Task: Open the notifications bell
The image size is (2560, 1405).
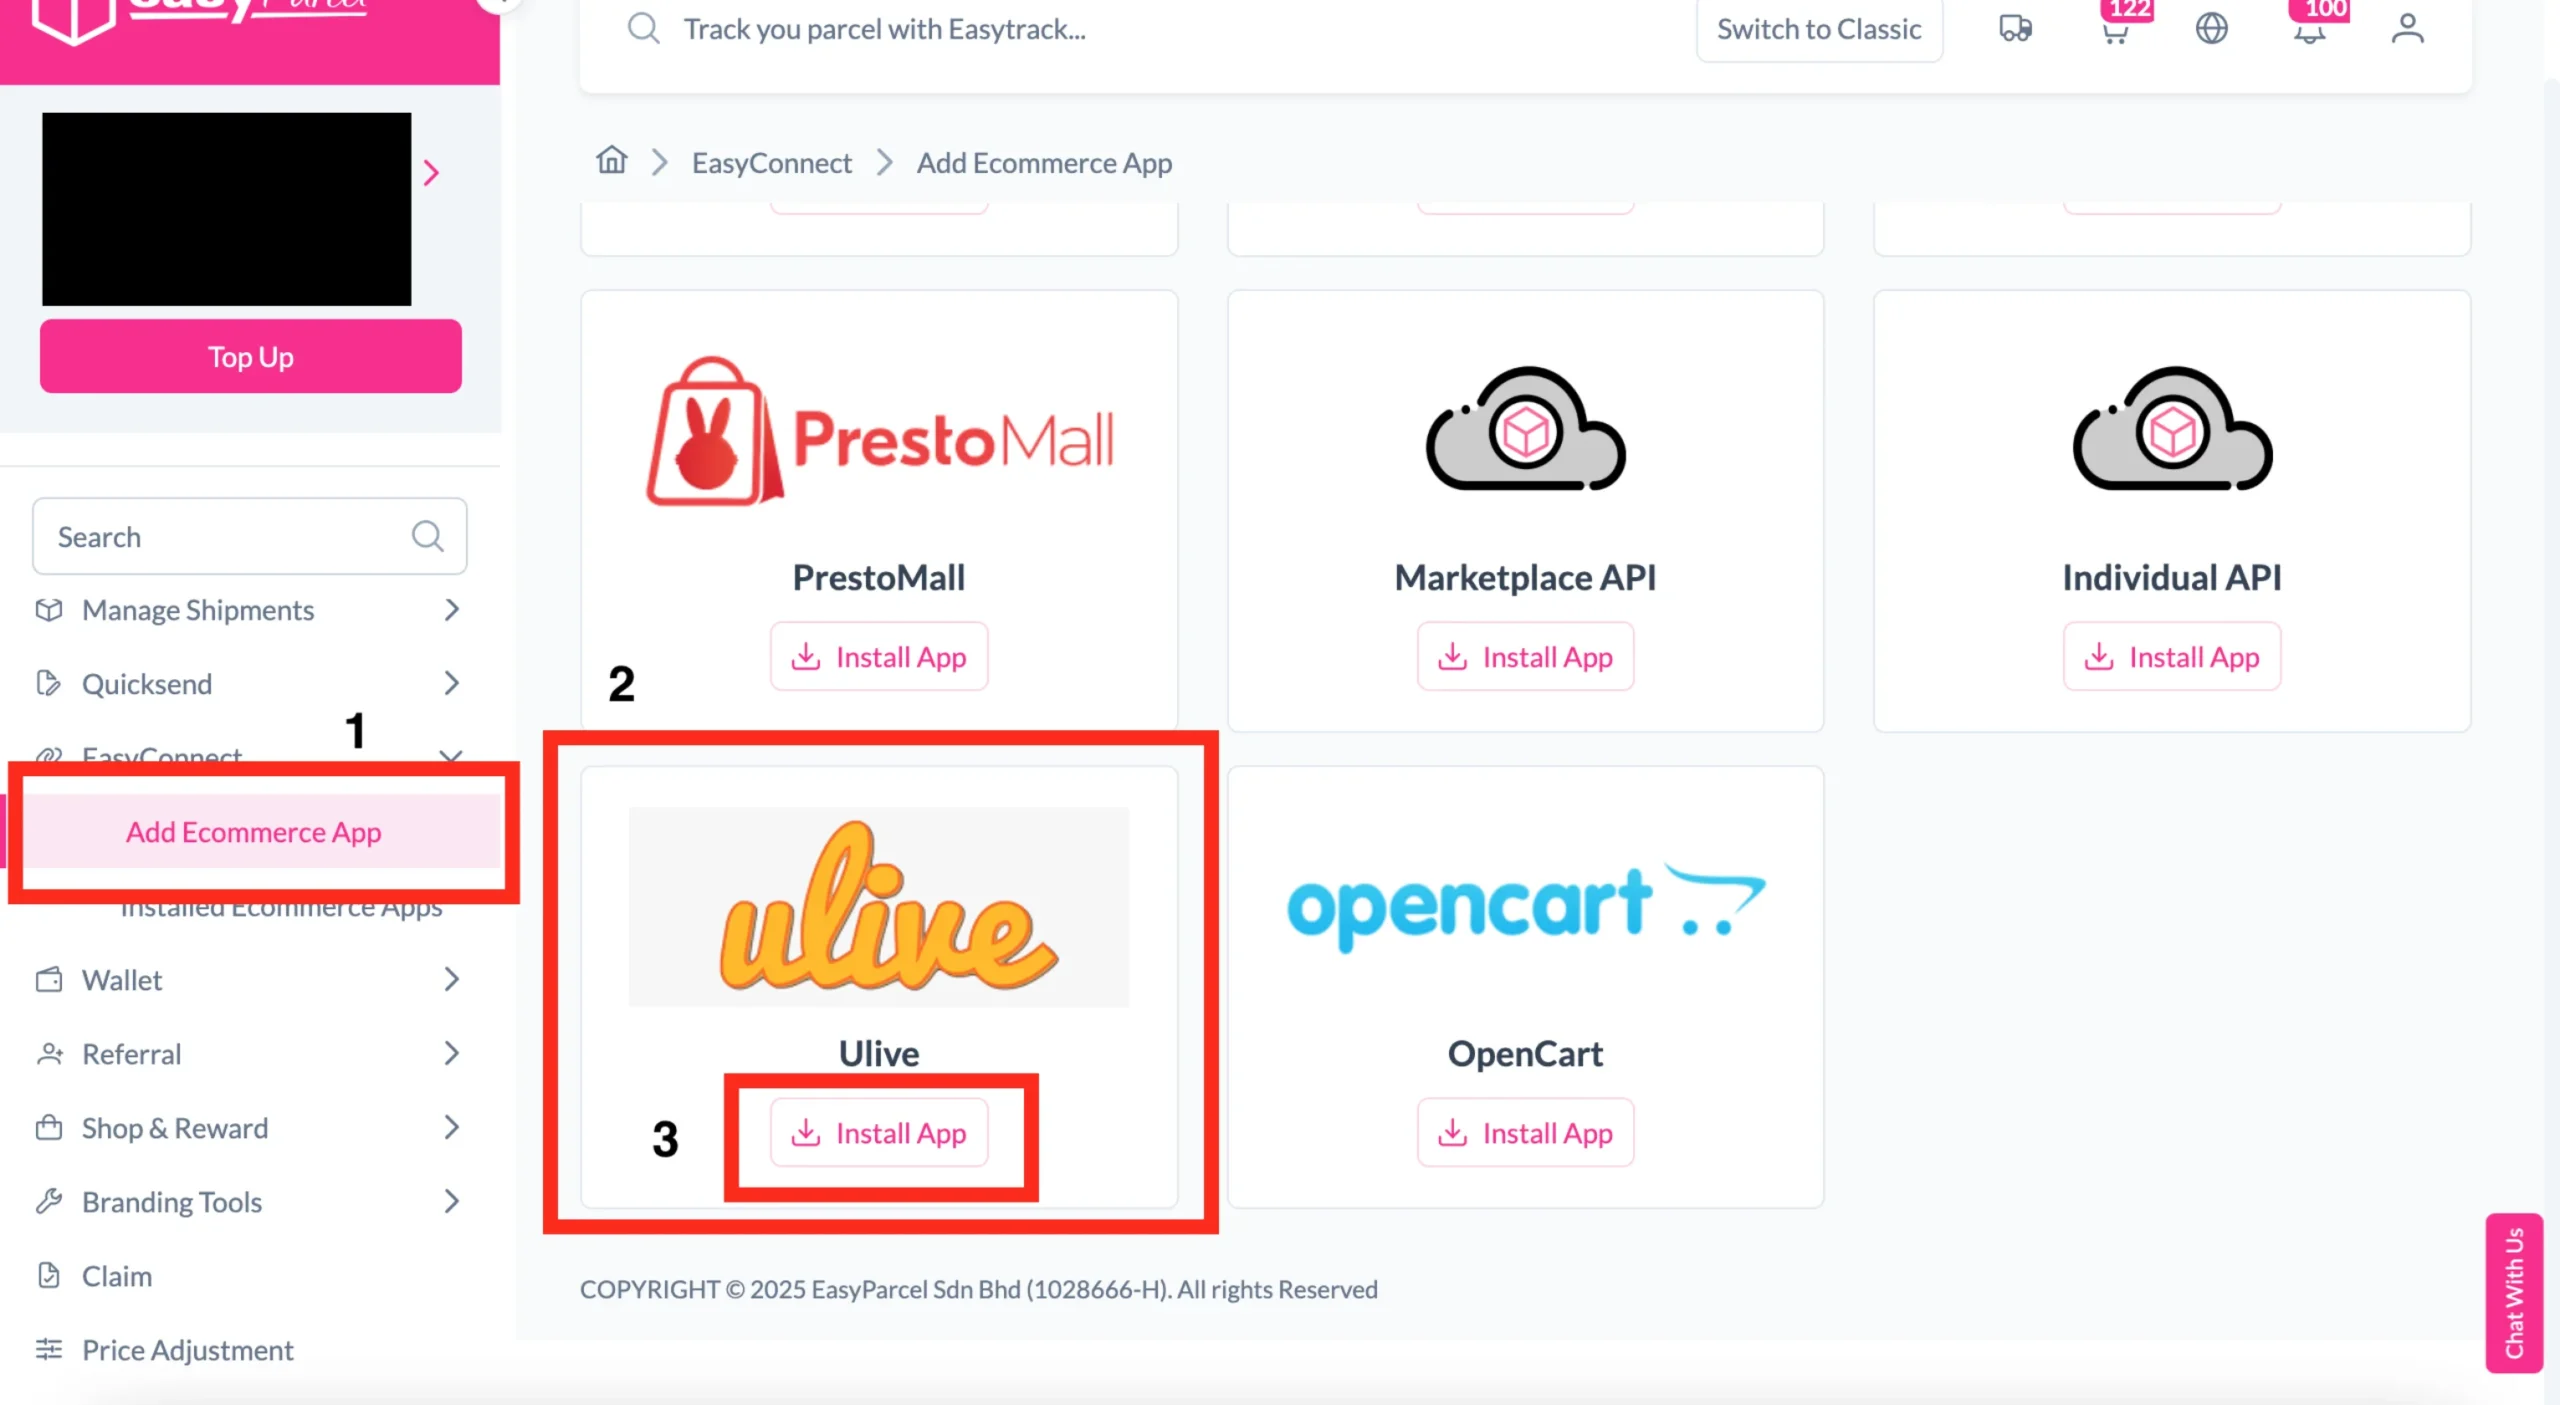Action: click(2309, 30)
